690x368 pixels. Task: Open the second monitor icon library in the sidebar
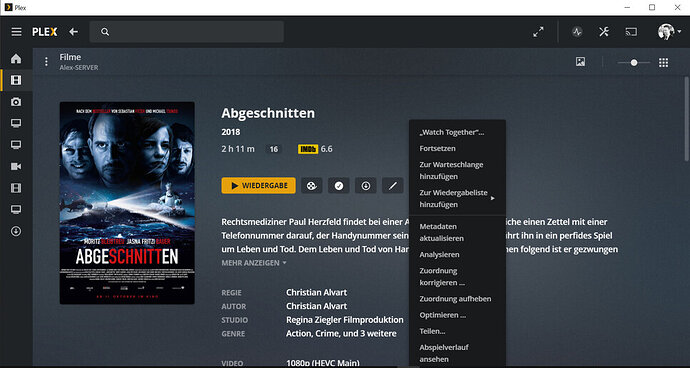16,145
